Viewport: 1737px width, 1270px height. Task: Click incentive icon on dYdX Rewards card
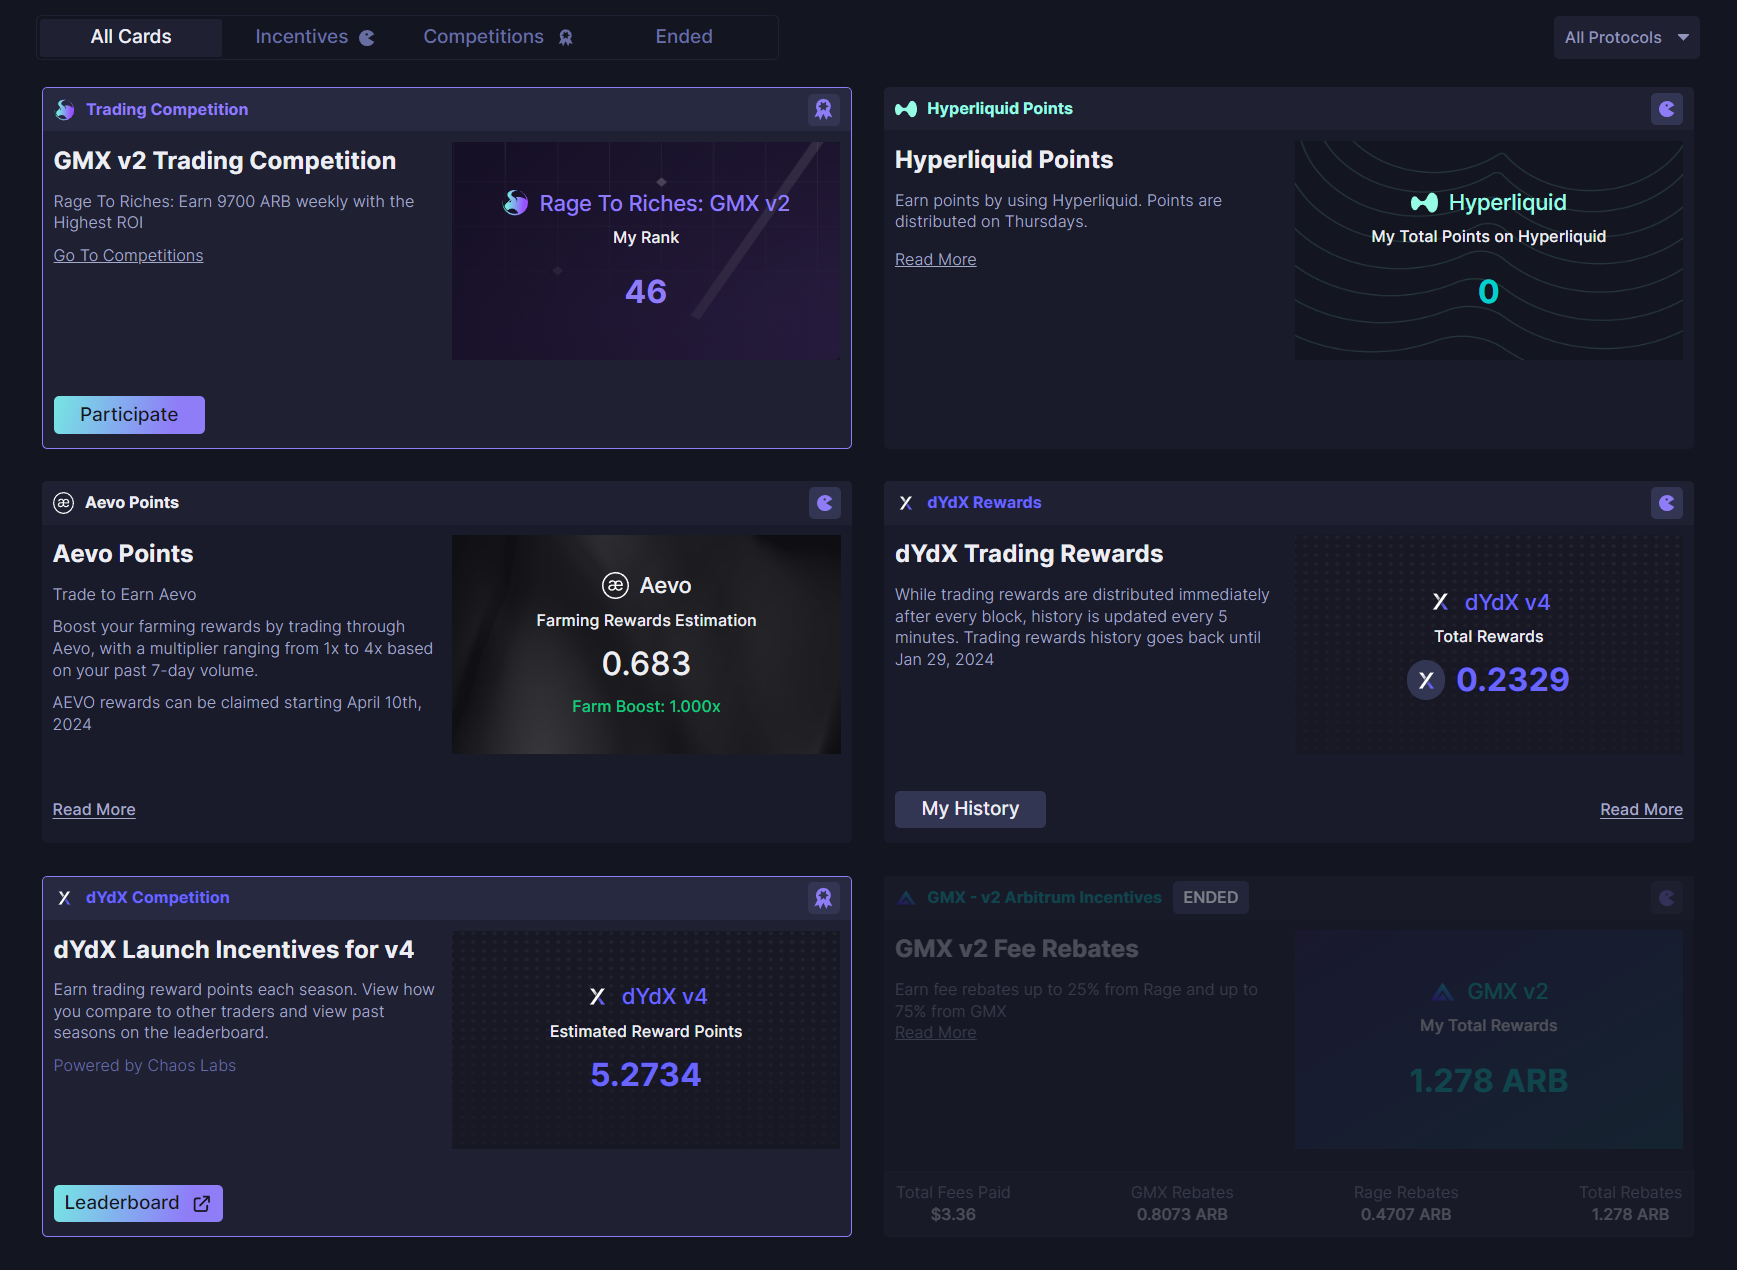click(1666, 503)
